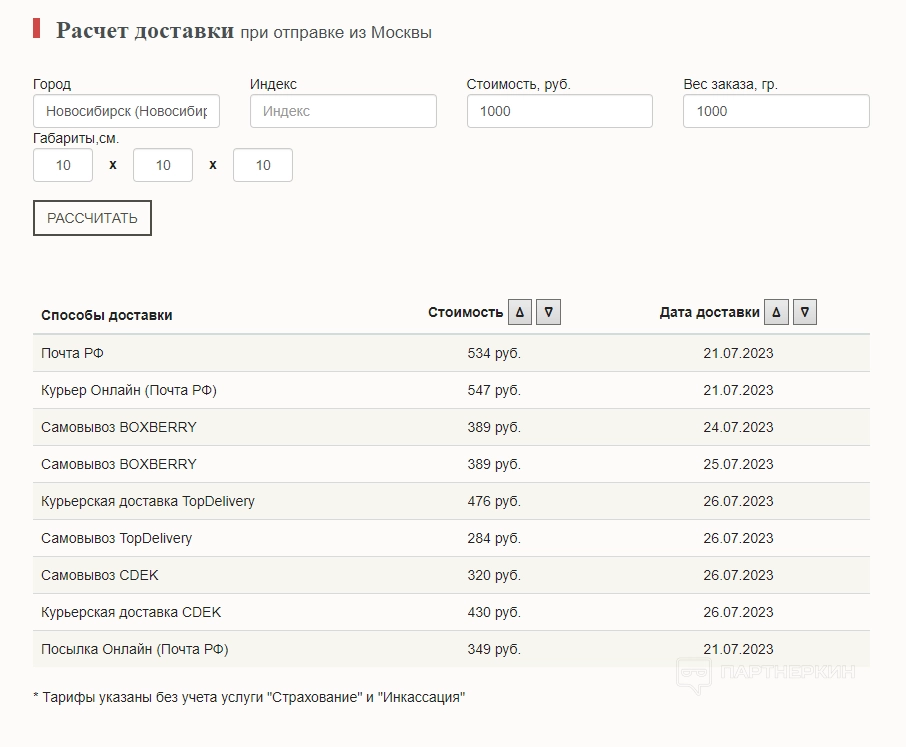Click the last dimension size field
Screen dimensions: 906x747
[x=263, y=165]
